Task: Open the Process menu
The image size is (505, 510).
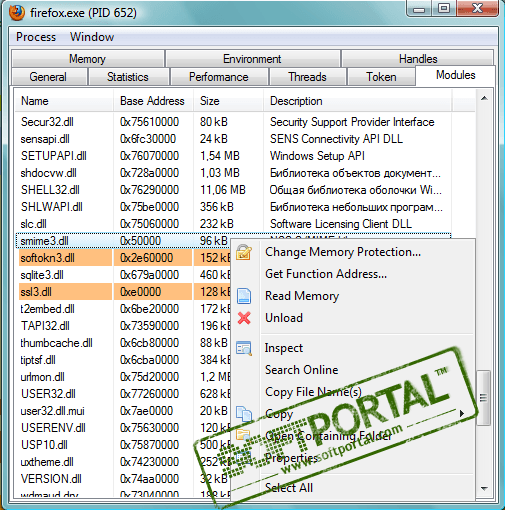Action: (36, 37)
